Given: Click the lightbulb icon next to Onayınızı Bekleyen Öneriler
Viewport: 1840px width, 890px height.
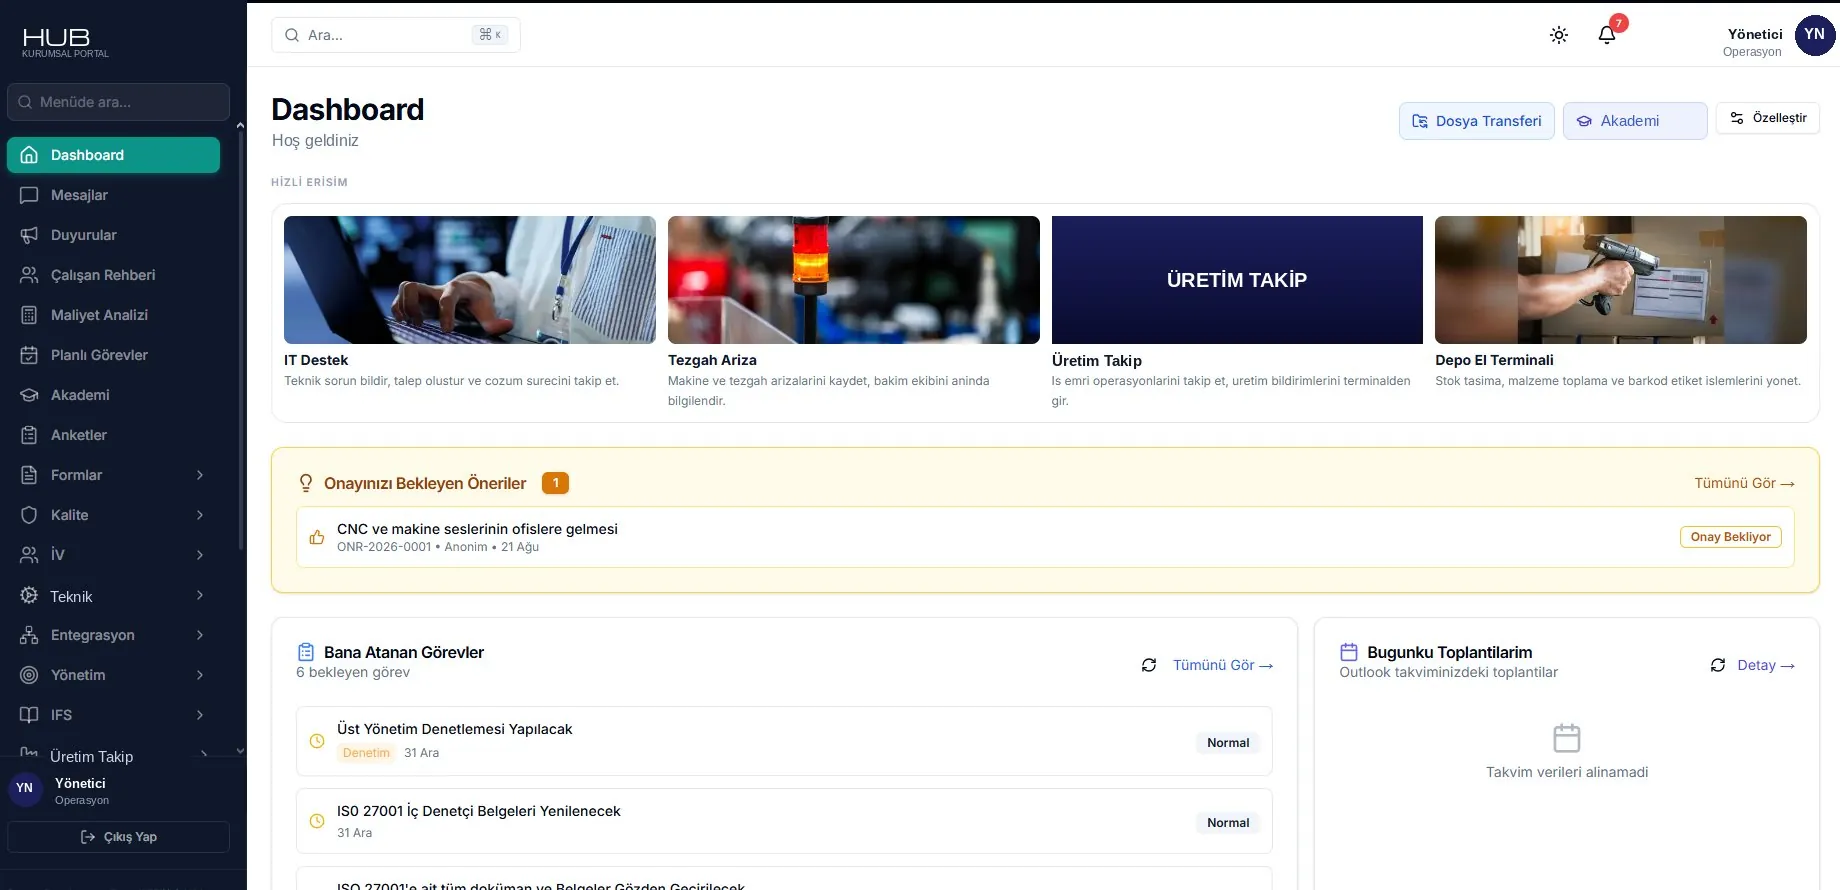Looking at the screenshot, I should [306, 483].
